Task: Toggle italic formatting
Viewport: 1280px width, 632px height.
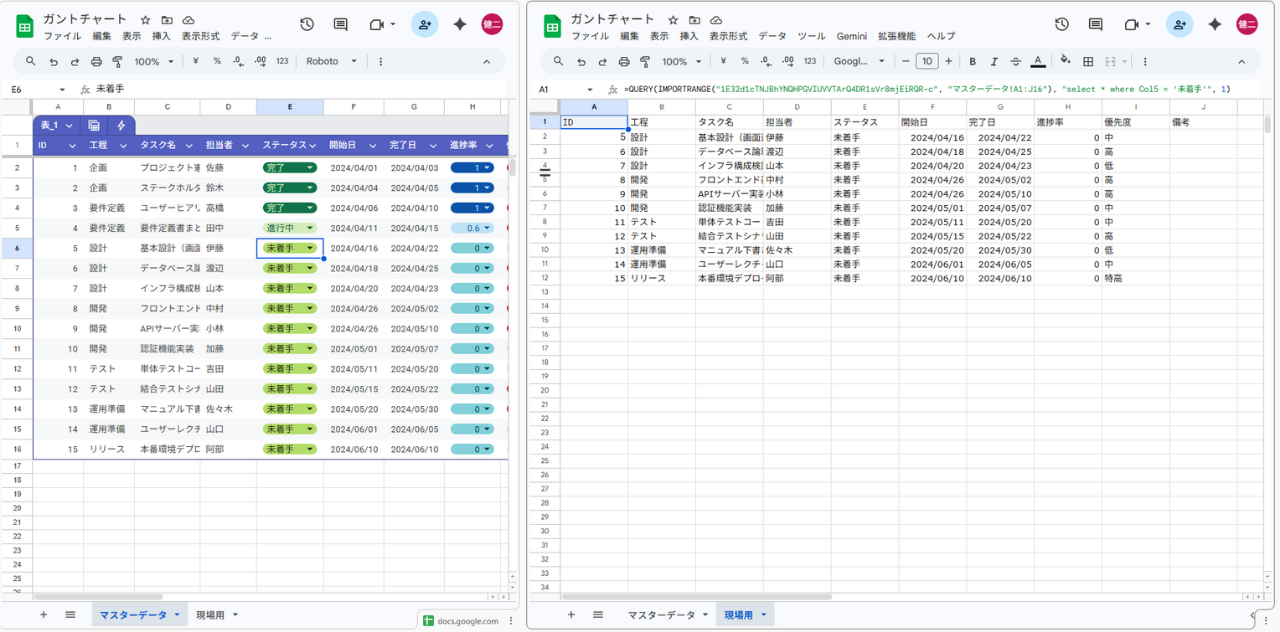Action: click(x=994, y=61)
